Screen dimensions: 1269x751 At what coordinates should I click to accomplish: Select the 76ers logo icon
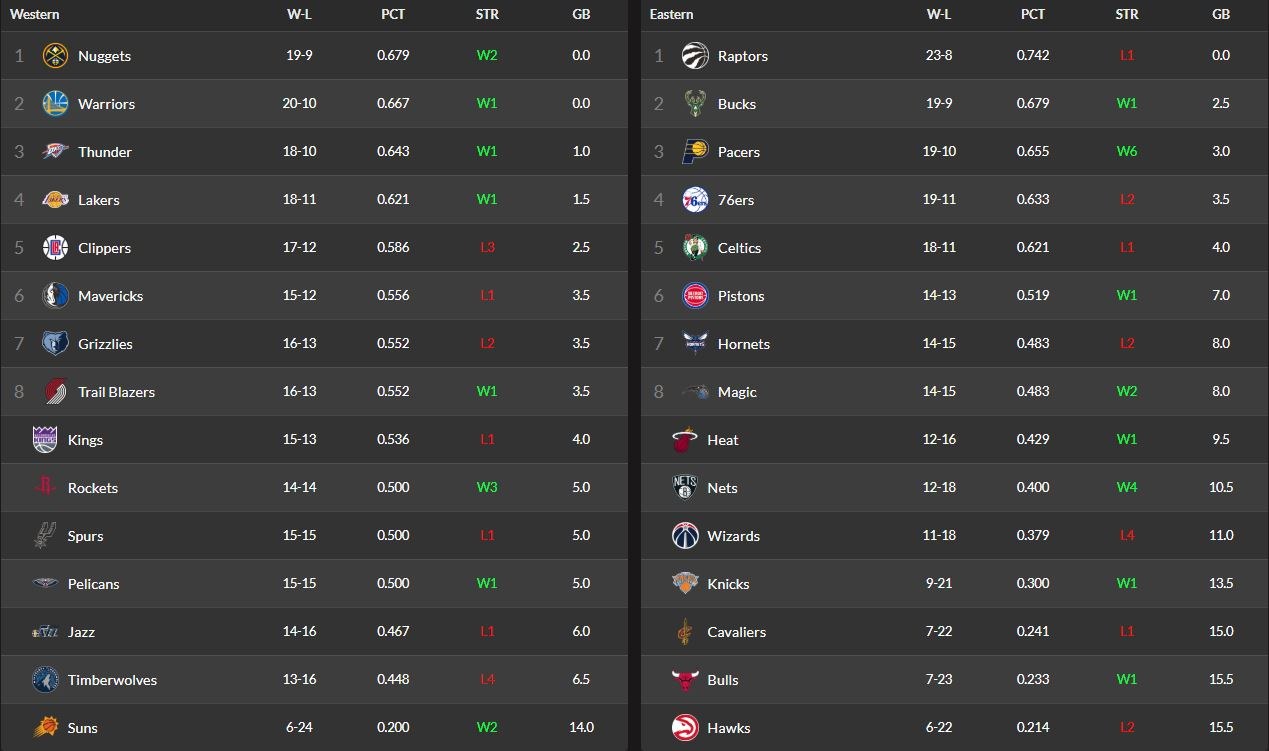(695, 200)
